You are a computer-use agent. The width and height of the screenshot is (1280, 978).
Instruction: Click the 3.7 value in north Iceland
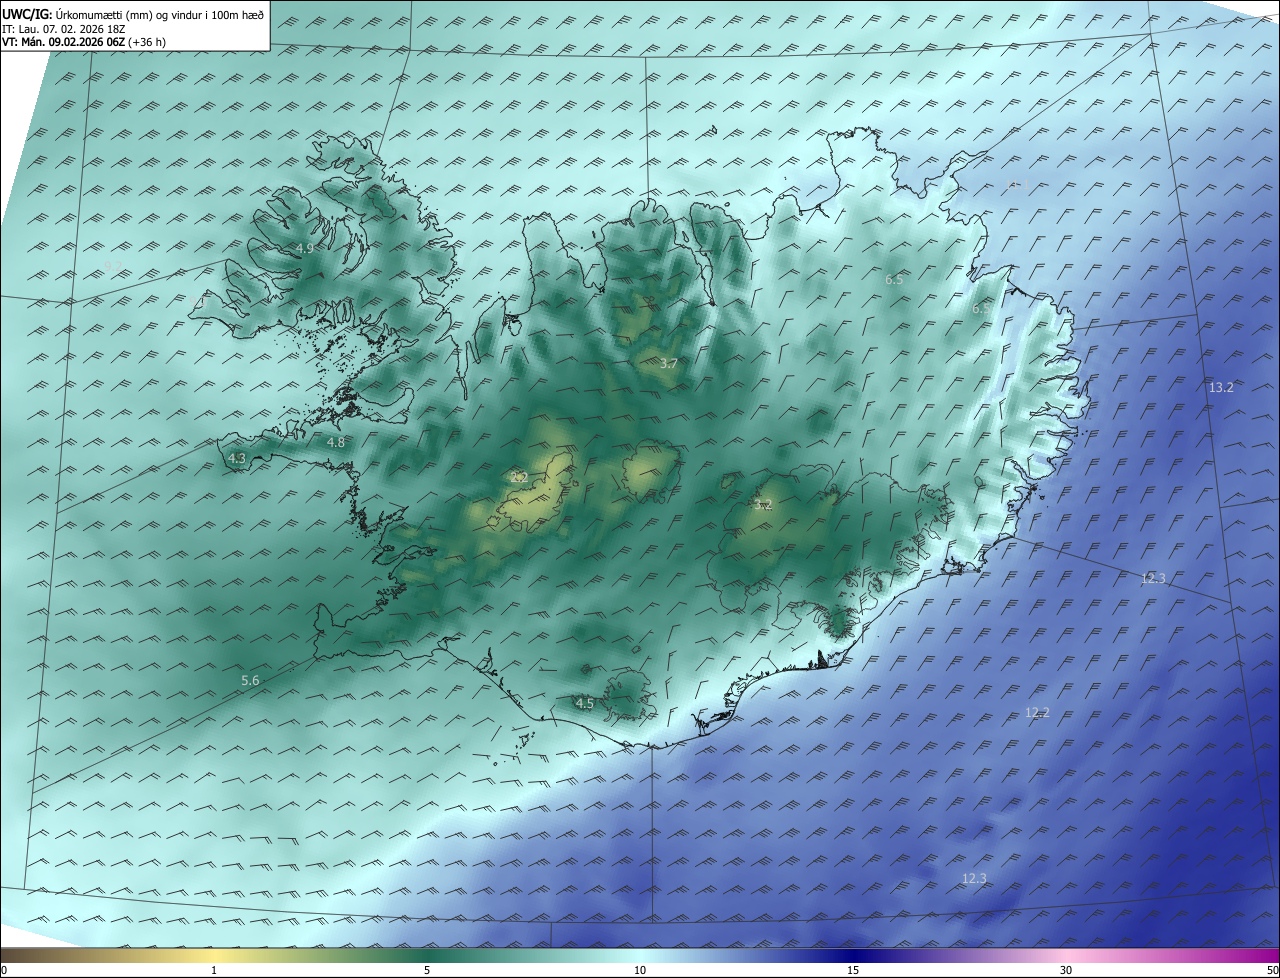[669, 364]
